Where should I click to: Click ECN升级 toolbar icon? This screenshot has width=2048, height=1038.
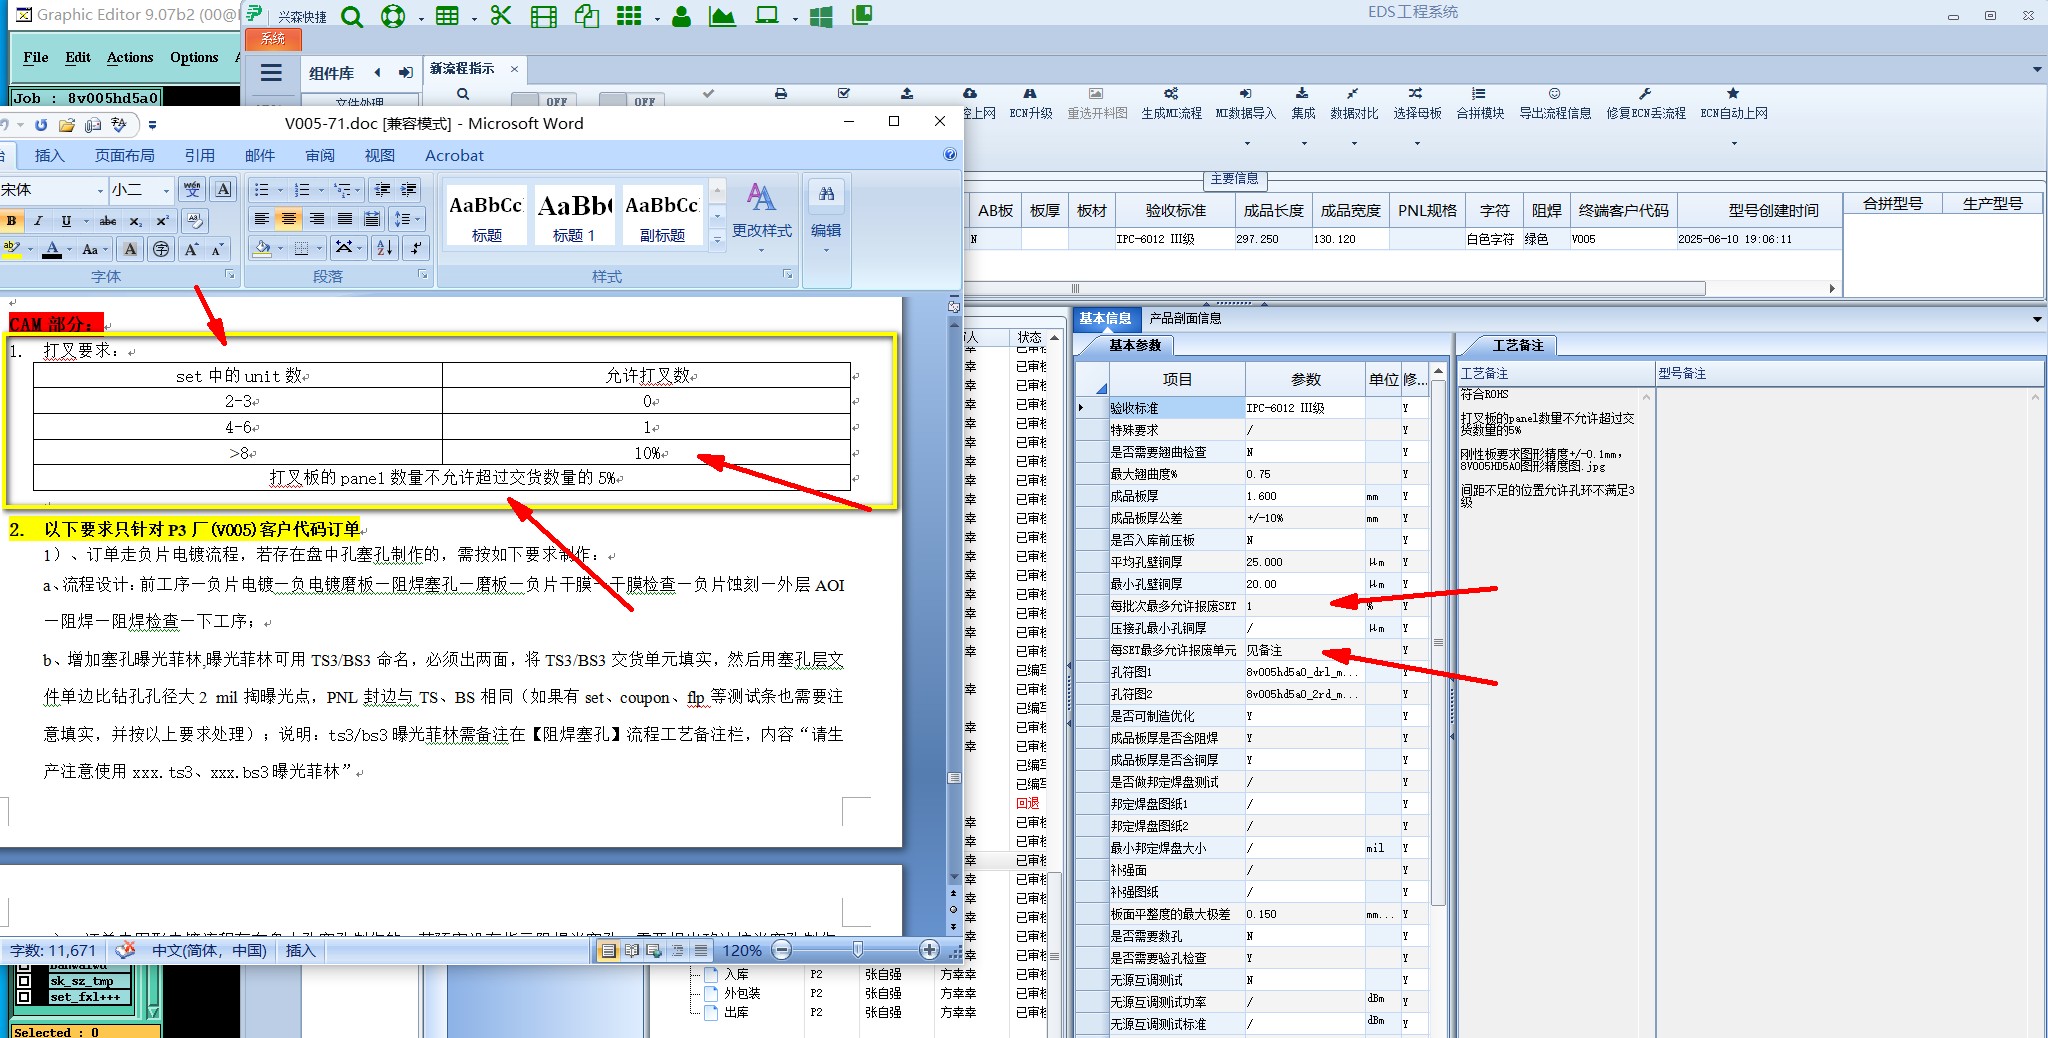1030,103
